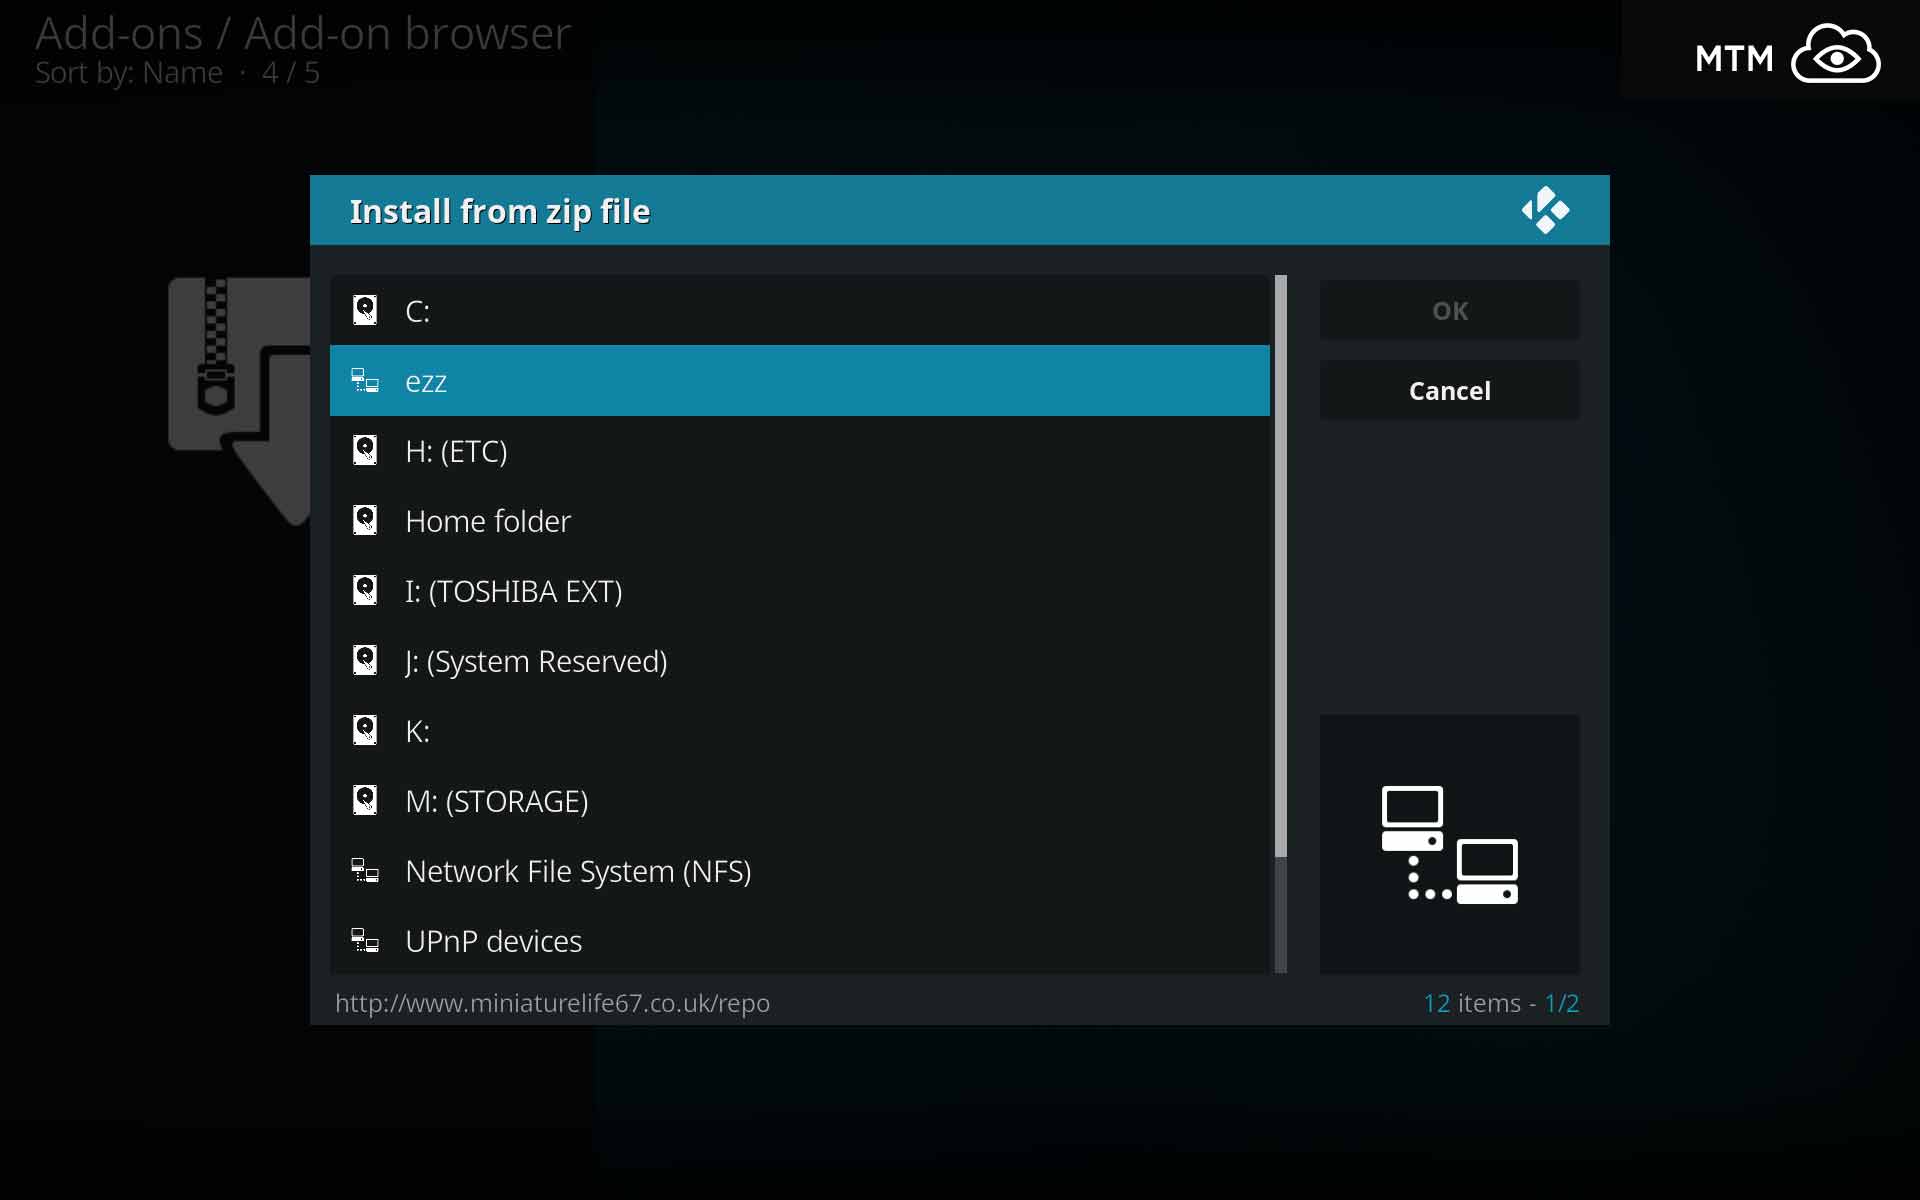Click the hard drive icon beside C:
This screenshot has height=1200, width=1920.
coord(365,310)
